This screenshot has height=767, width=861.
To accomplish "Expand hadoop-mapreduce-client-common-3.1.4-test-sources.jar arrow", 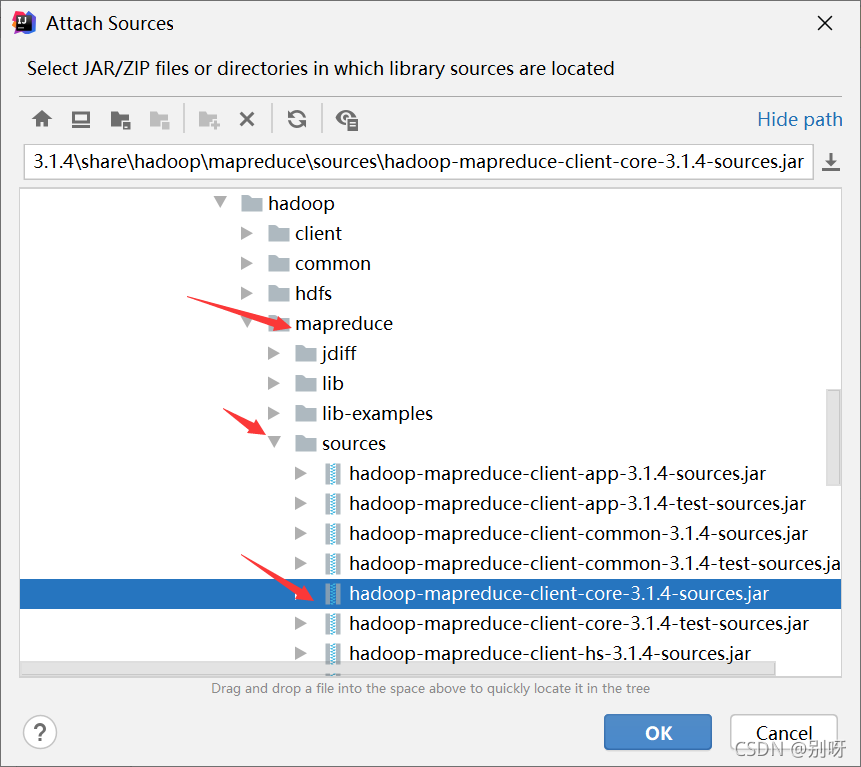I will coord(300,563).
